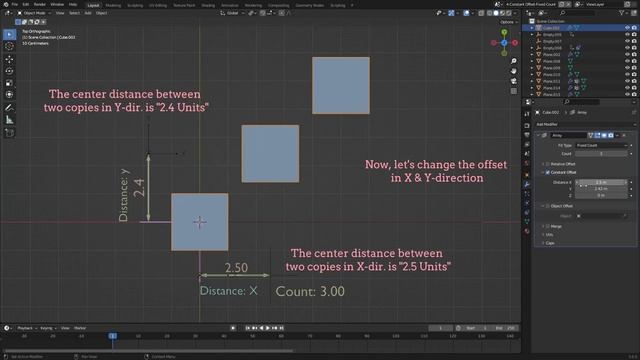Switch to the Shading workspace tab

tap(208, 5)
